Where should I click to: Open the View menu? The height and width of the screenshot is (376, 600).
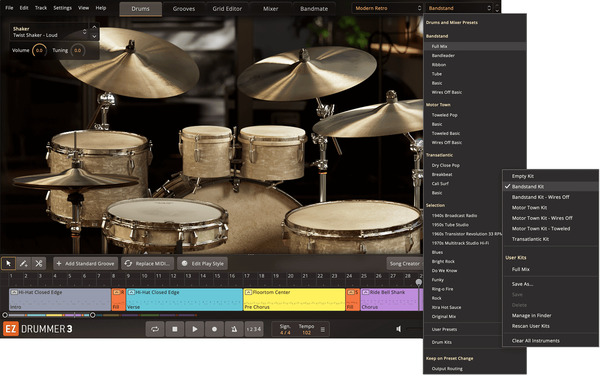(83, 8)
